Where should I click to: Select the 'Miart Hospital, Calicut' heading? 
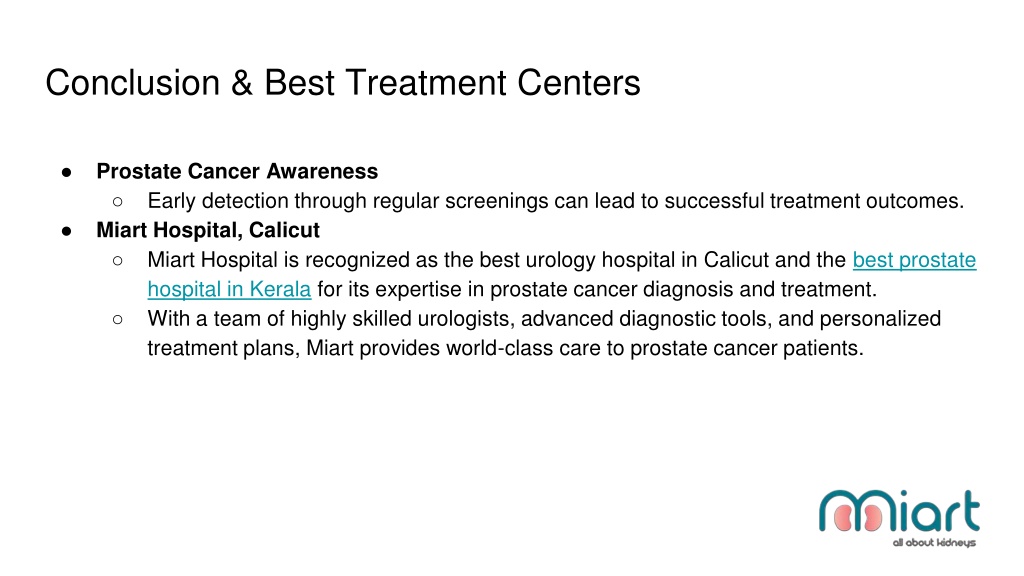pos(208,230)
